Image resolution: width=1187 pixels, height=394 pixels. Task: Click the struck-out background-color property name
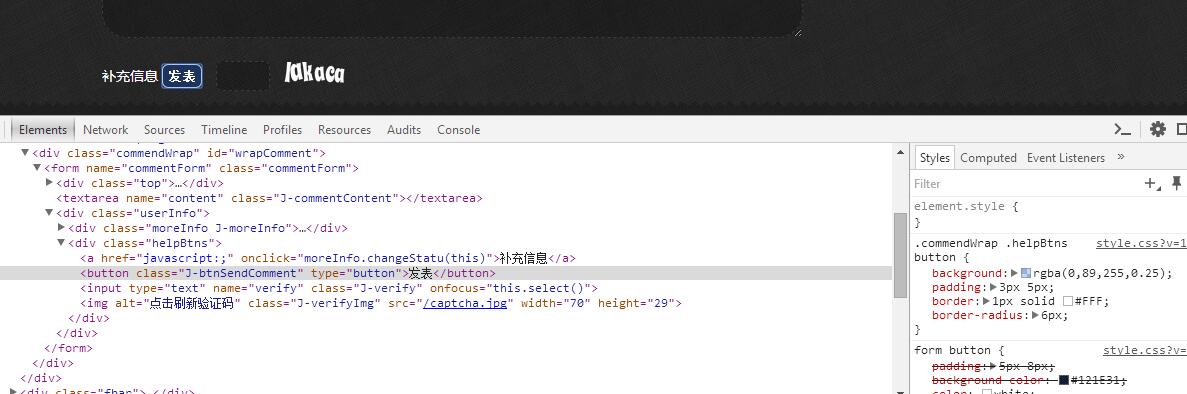(990, 380)
